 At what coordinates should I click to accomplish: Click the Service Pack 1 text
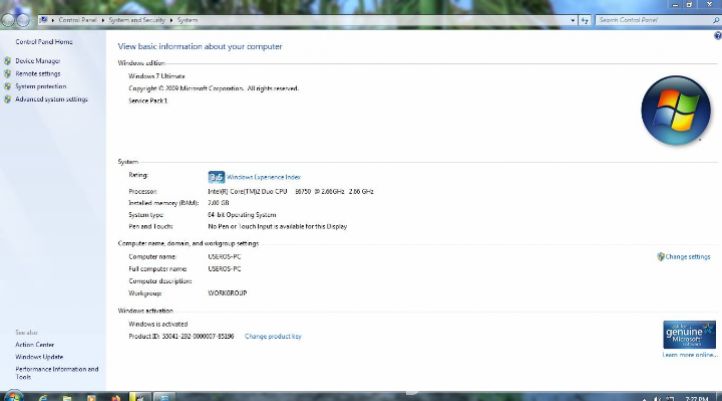click(x=148, y=101)
